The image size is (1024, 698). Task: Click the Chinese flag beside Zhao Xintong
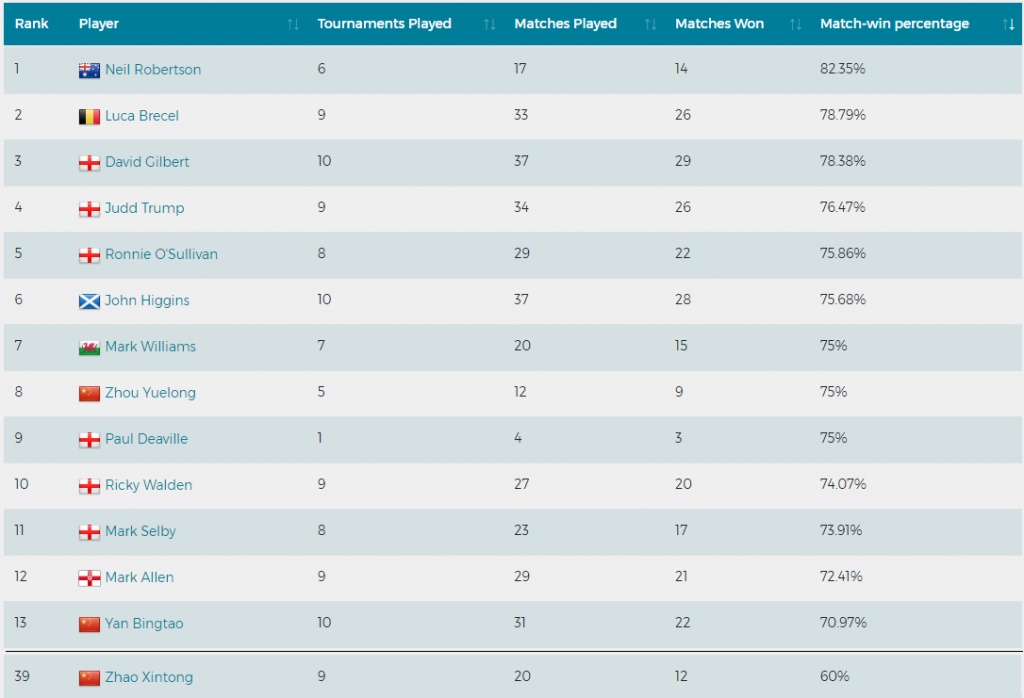point(89,678)
